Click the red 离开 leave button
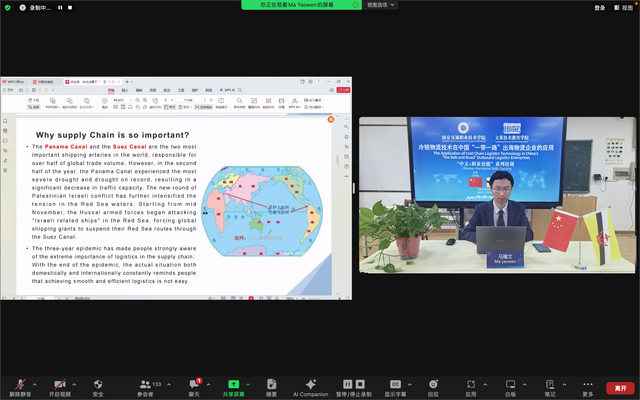This screenshot has height=400, width=640. point(620,387)
